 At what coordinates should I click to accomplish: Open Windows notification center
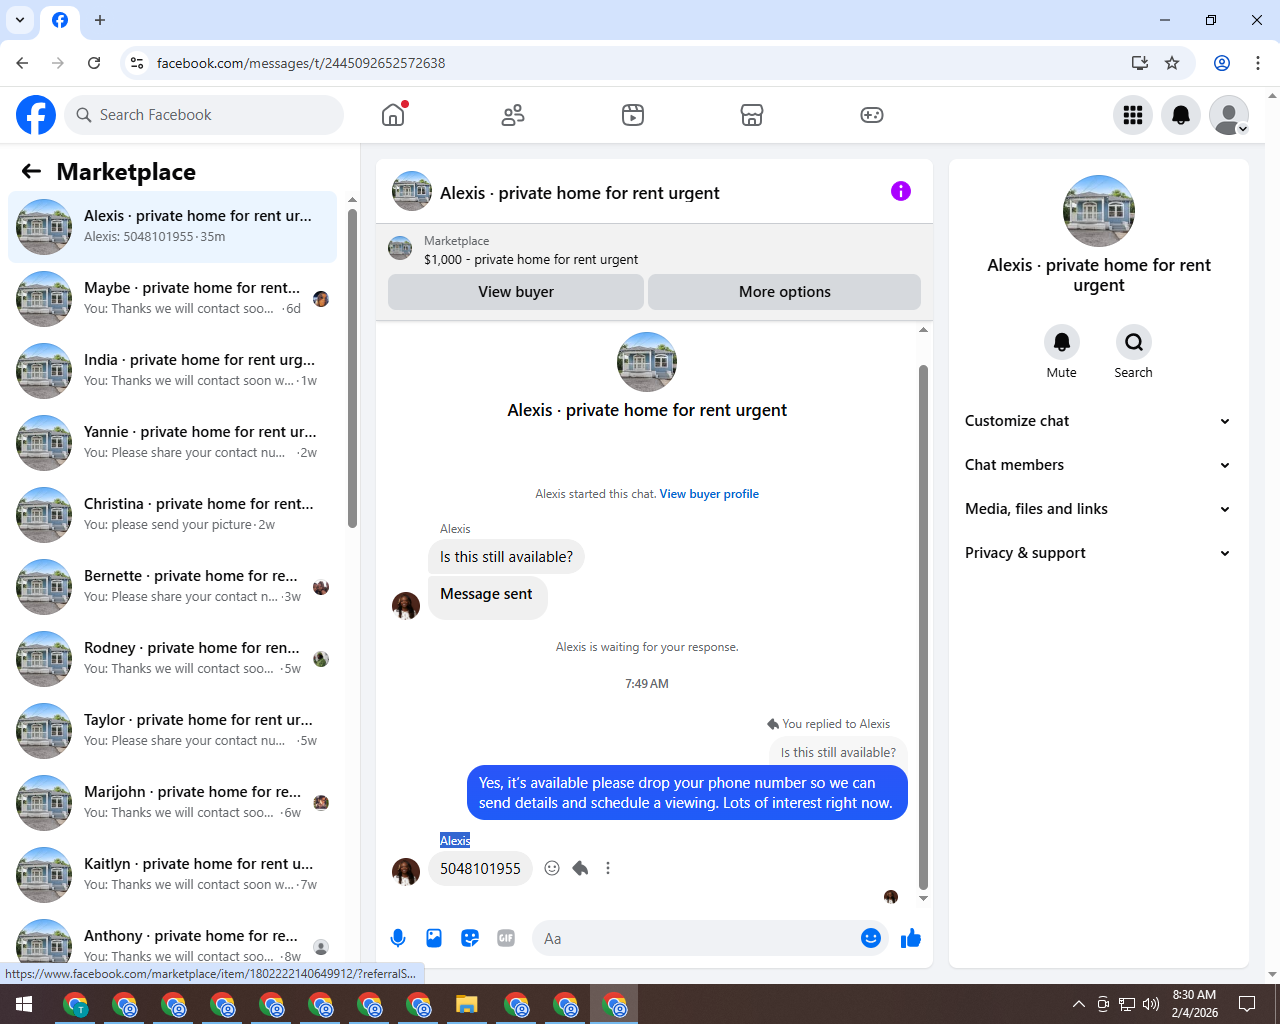(x=1247, y=1004)
